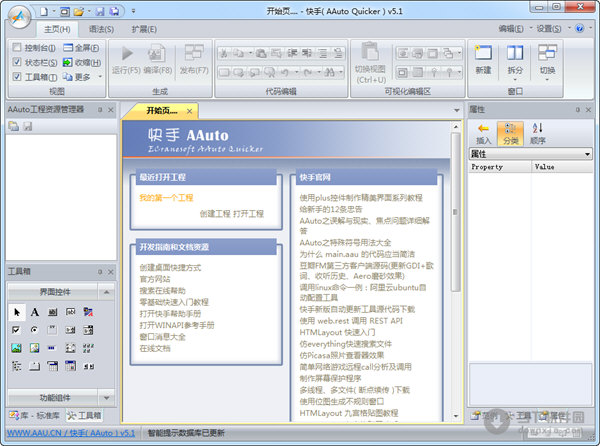
Task: Switch to the 扩展(E) ribbon tab
Action: coord(144,29)
